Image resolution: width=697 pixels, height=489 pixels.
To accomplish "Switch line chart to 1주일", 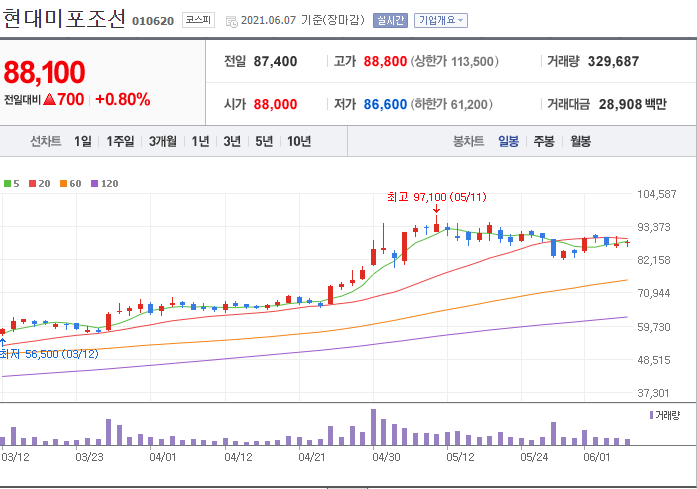I will pyautogui.click(x=120, y=141).
